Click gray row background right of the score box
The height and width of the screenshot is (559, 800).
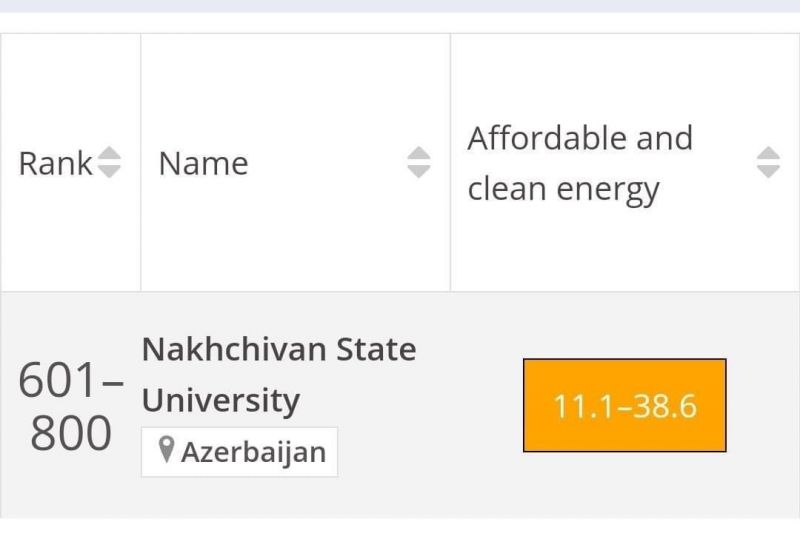click(762, 405)
